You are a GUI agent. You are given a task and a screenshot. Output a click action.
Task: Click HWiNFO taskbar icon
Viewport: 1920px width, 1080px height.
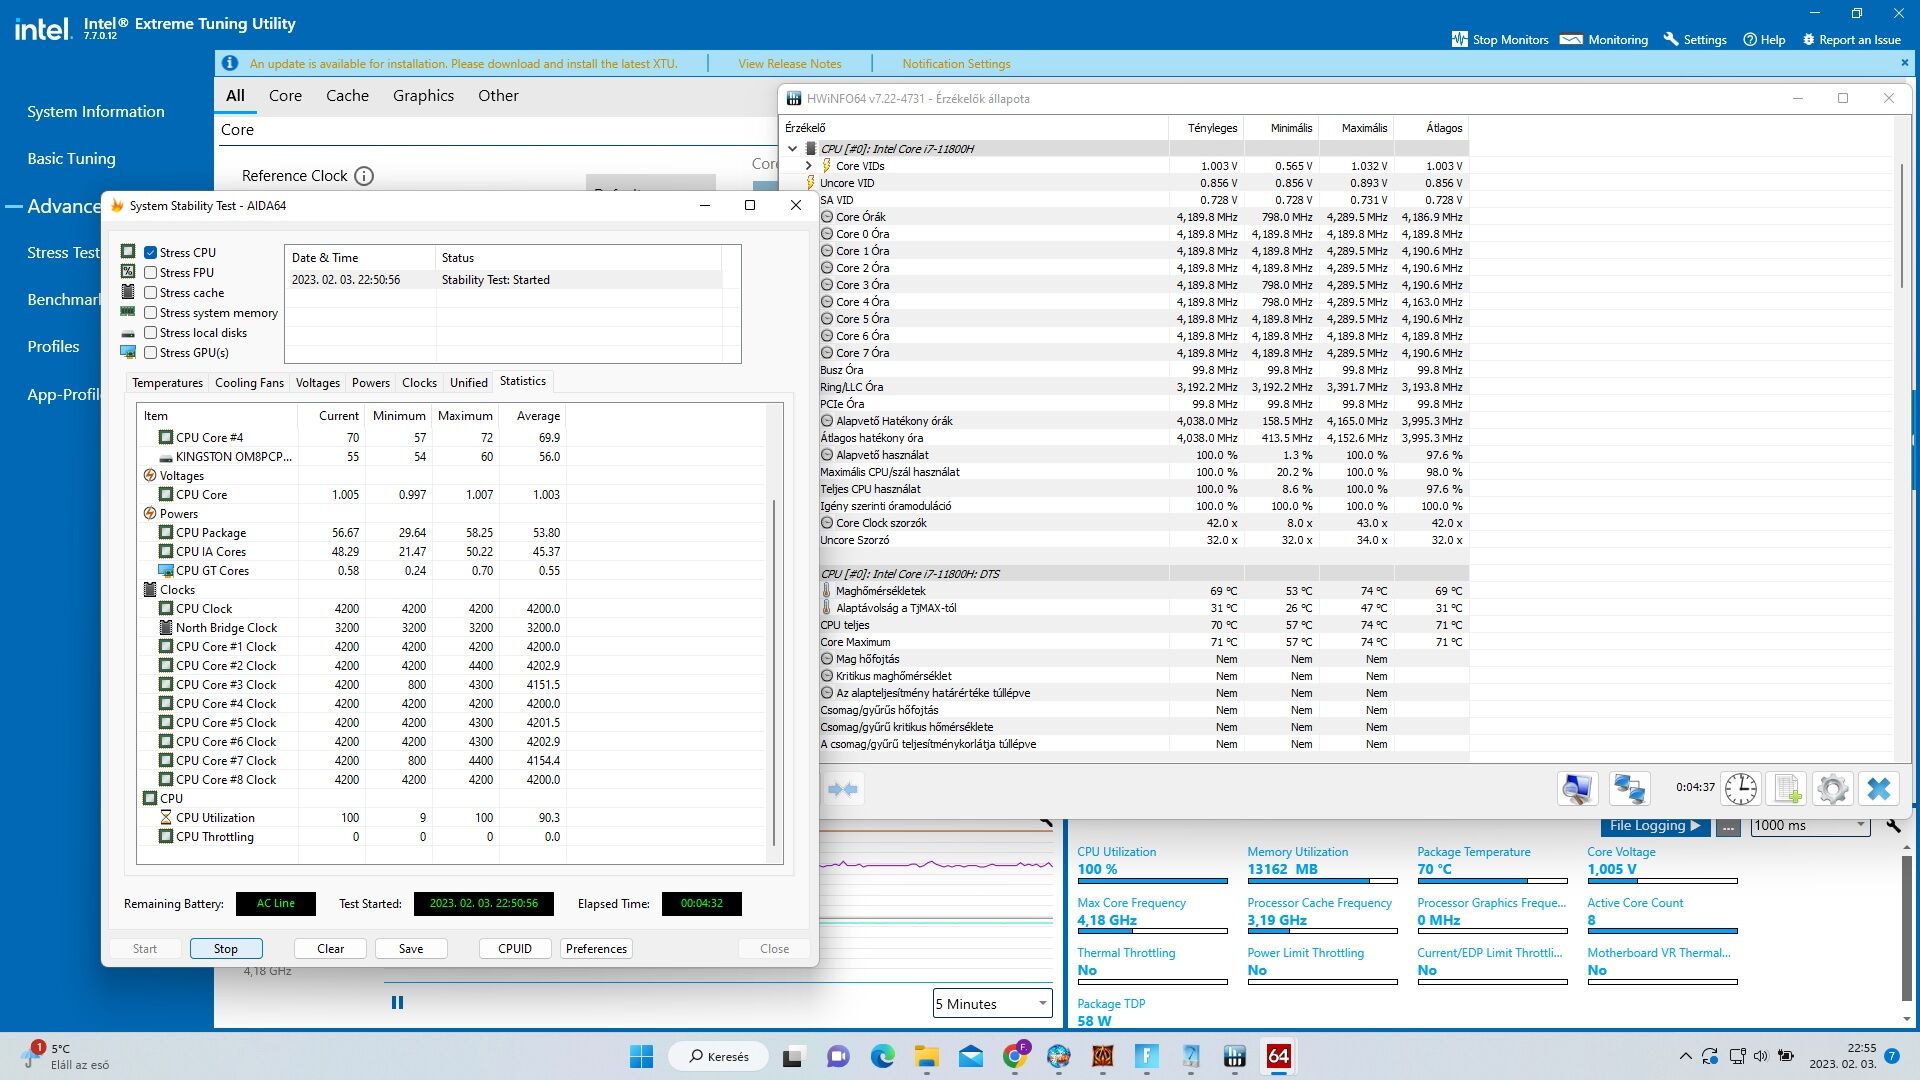coord(1234,1056)
